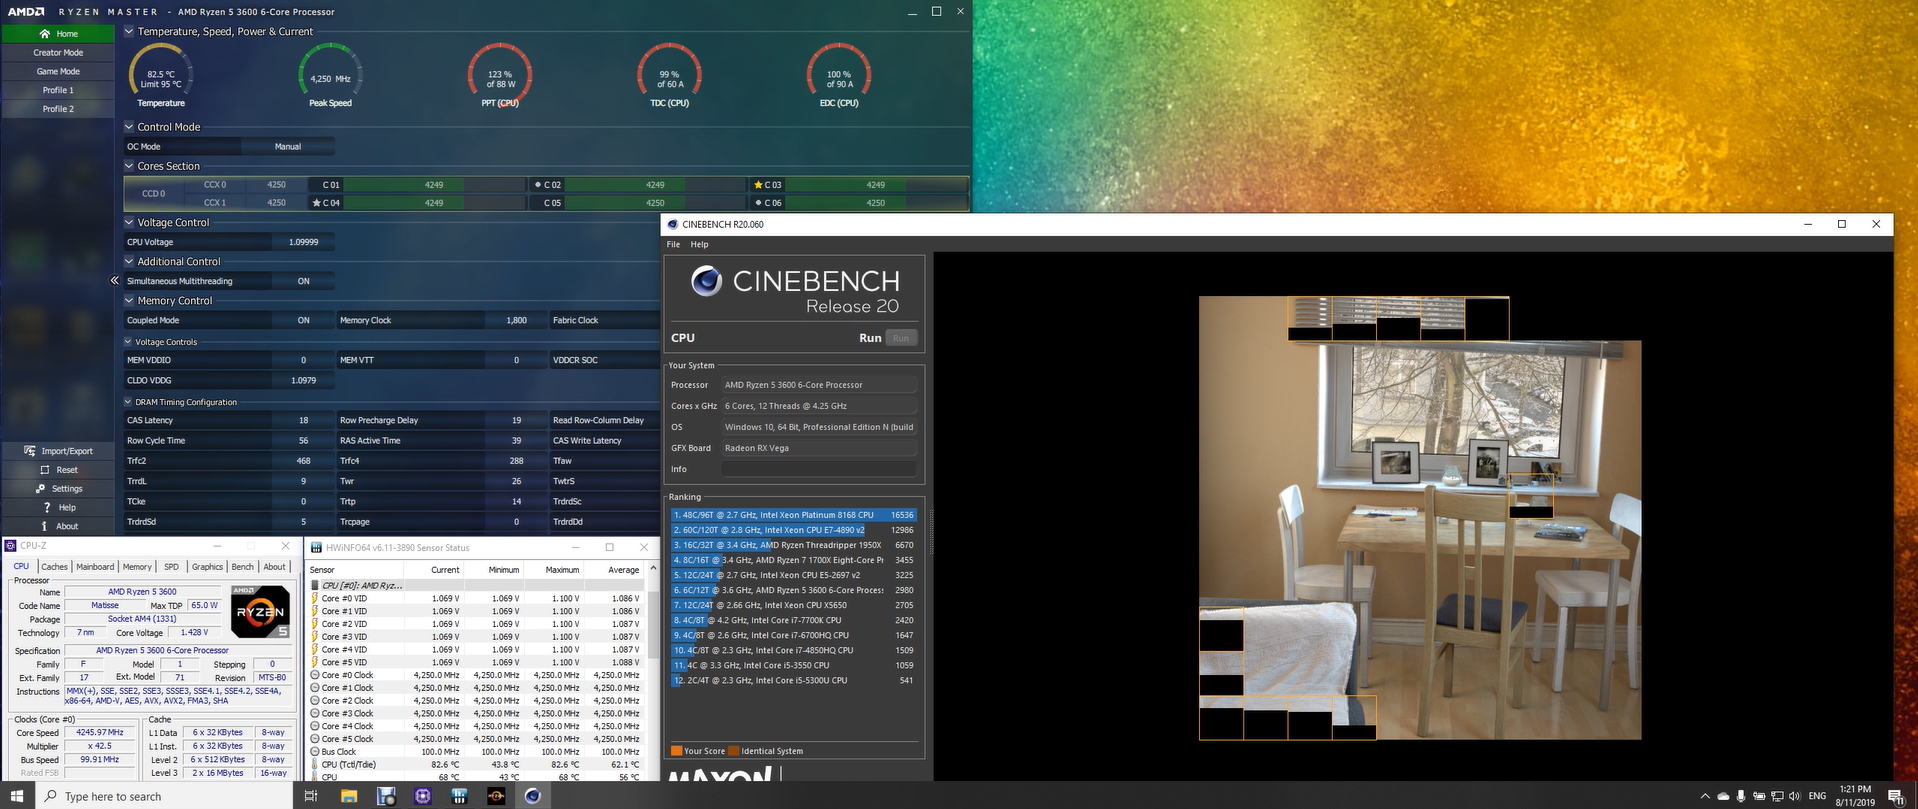Open Import/Export in Ryzen Master
1918x809 pixels.
click(58, 451)
